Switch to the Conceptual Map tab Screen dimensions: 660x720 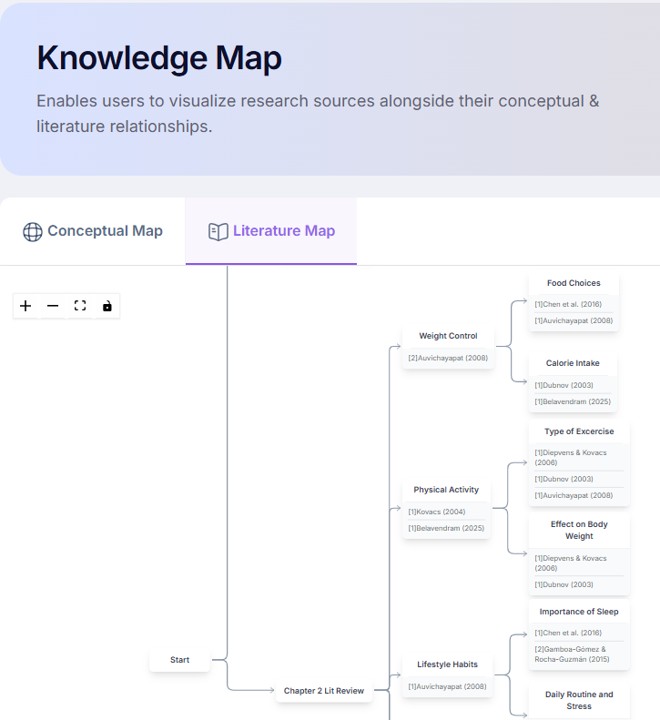tap(93, 231)
